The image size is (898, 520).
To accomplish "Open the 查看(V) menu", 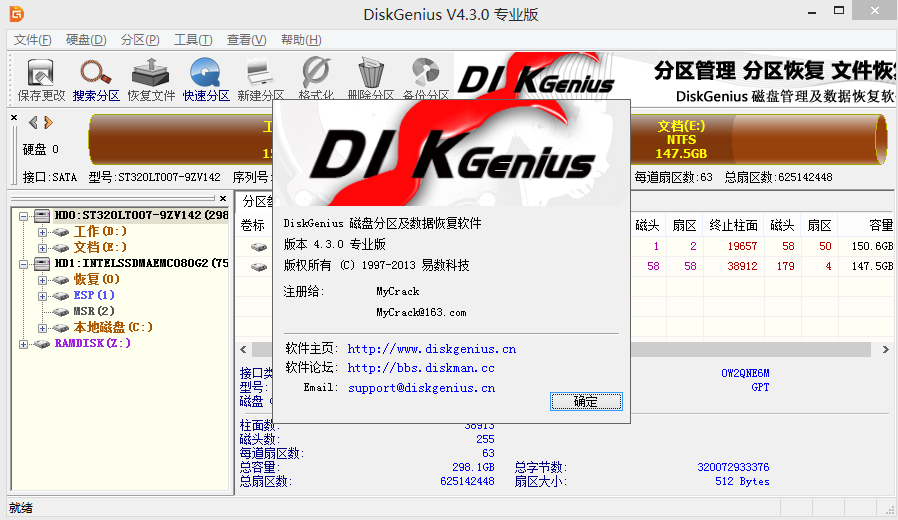I will pos(246,40).
